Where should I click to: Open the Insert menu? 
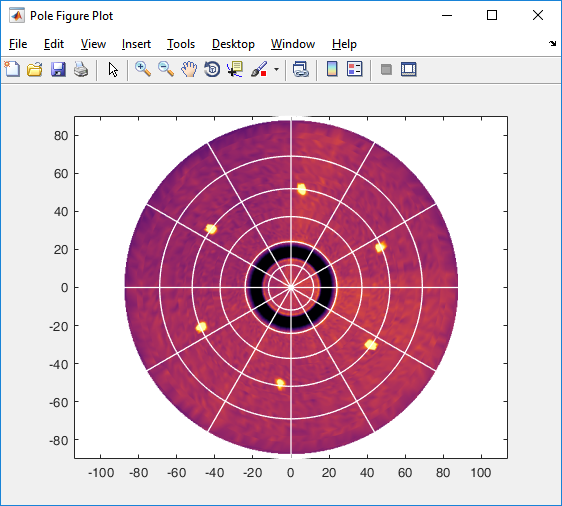coord(136,44)
